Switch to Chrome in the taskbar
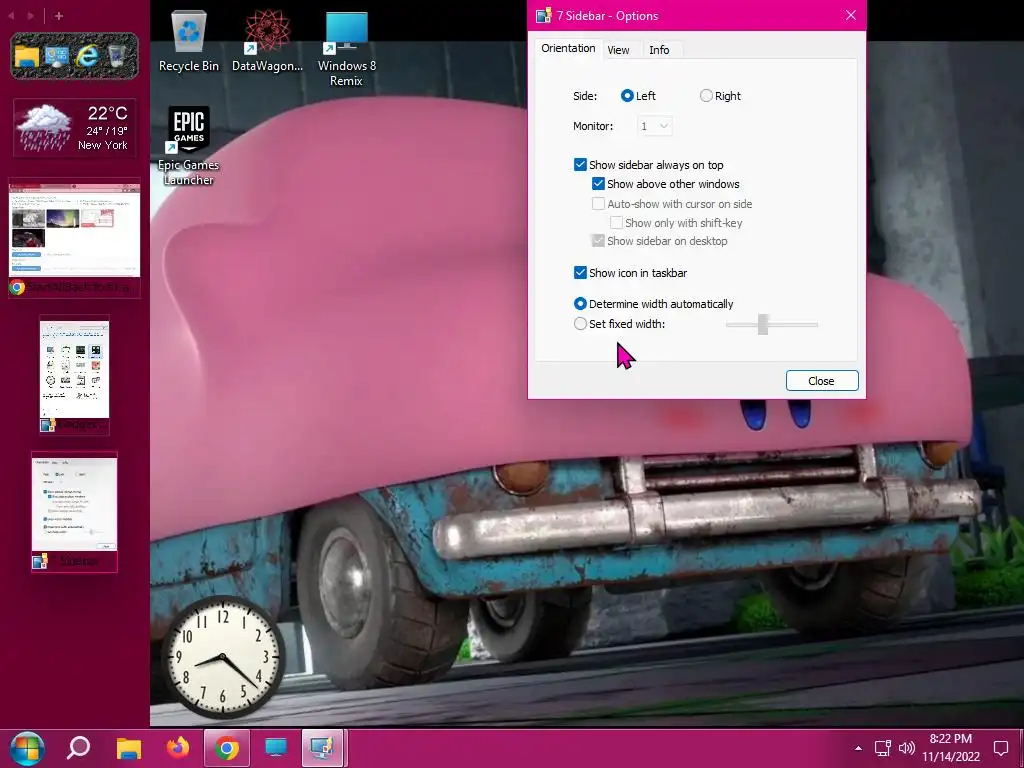 point(227,748)
